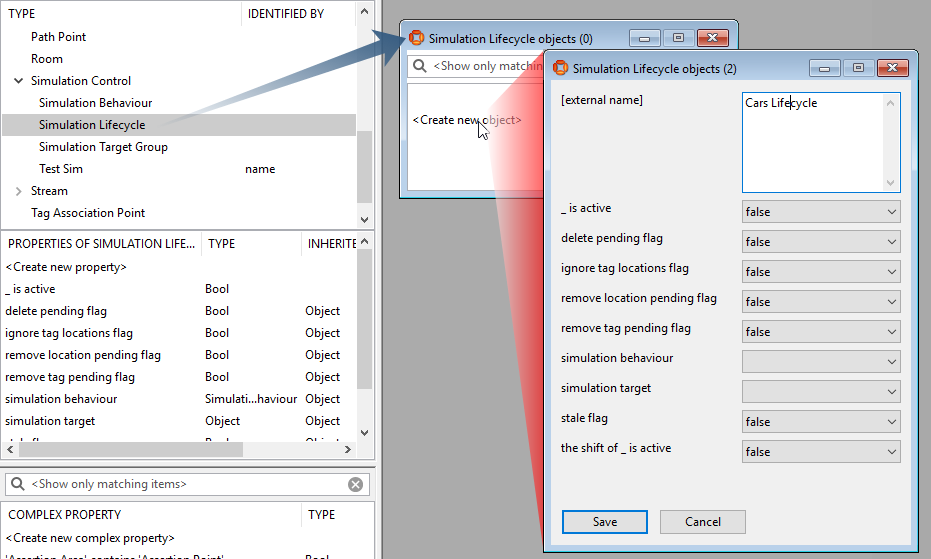
Task: Click the properties horizontal scrollbar thumb
Action: point(131,450)
